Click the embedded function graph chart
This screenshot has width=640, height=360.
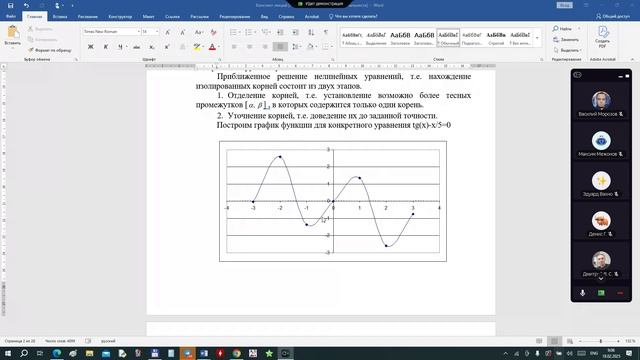point(333,201)
